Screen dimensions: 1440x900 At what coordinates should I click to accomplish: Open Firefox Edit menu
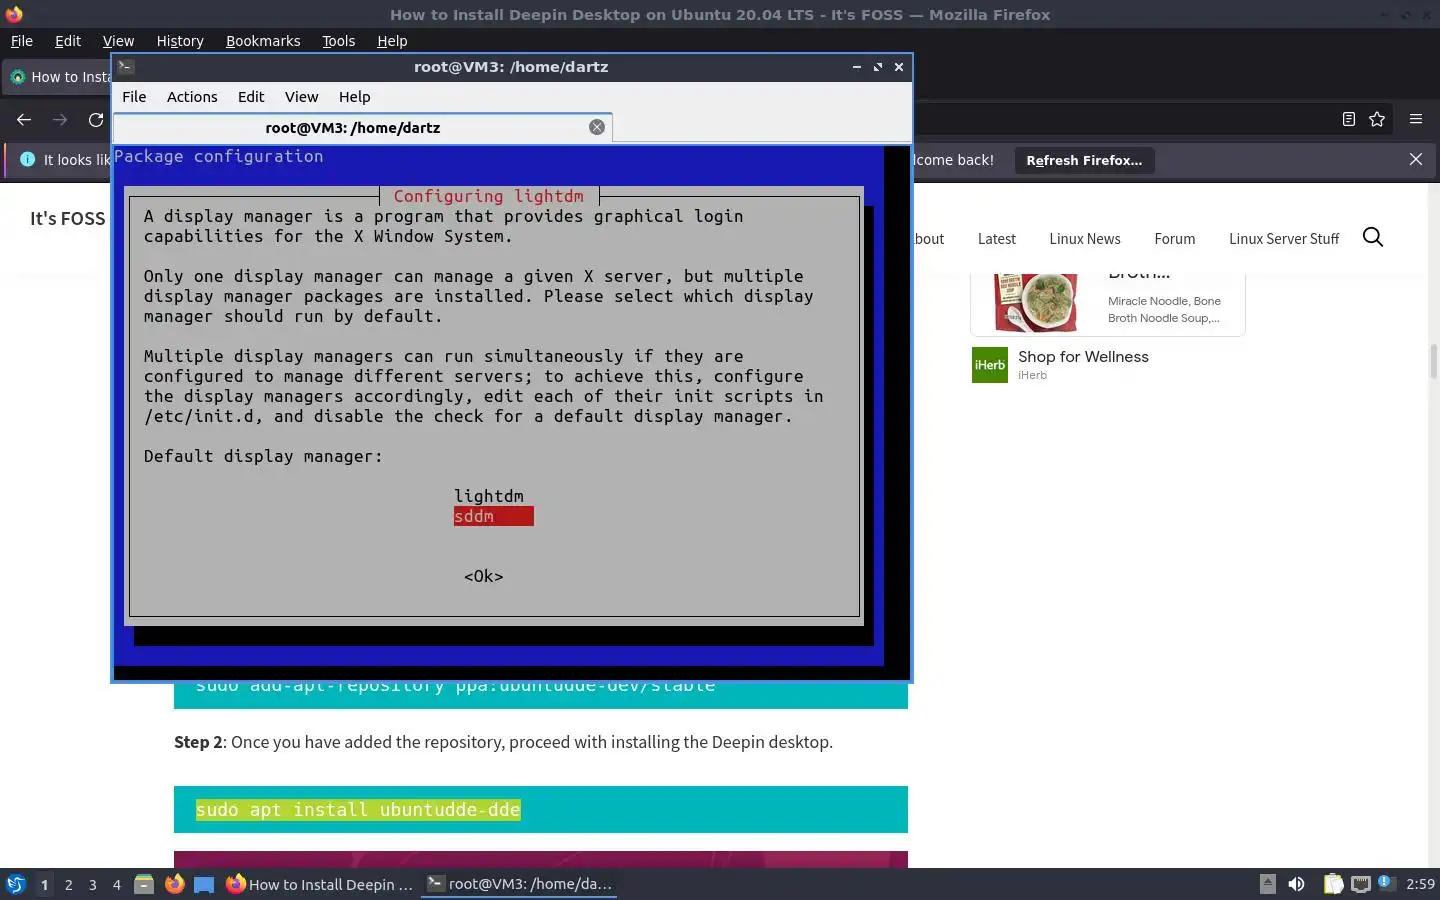tap(68, 41)
